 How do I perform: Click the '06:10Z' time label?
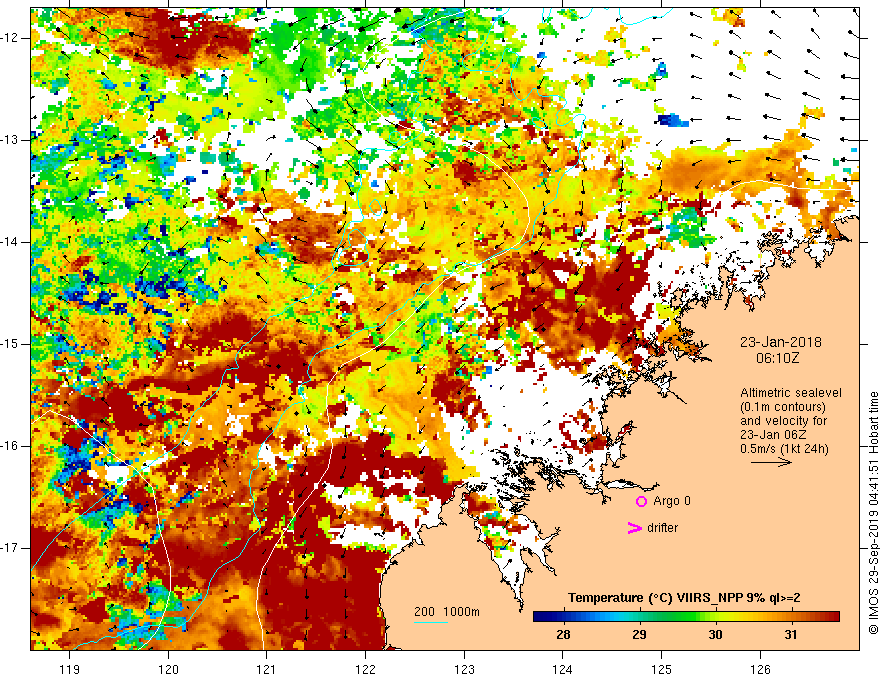coord(777,358)
